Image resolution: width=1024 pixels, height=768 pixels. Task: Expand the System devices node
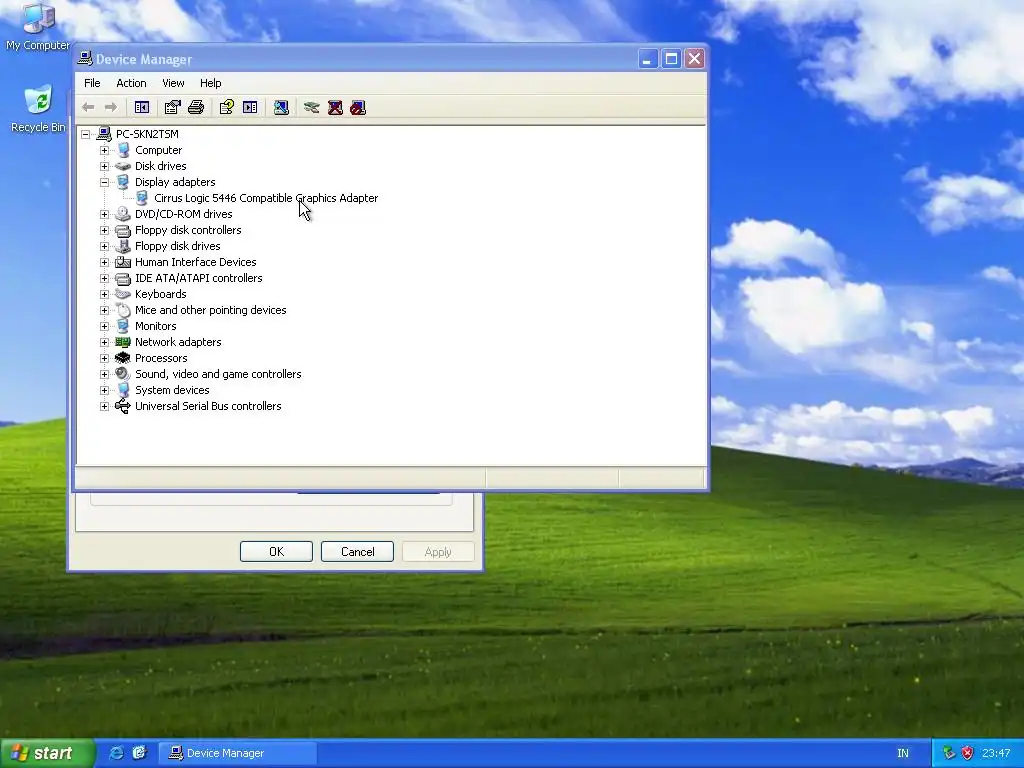tap(104, 390)
